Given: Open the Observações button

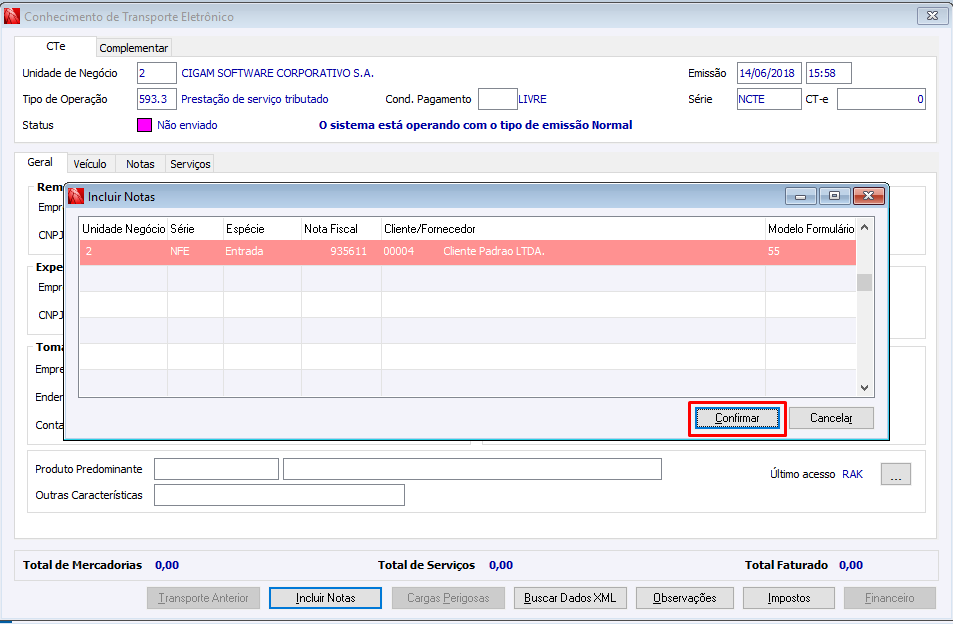Looking at the screenshot, I should [x=685, y=598].
